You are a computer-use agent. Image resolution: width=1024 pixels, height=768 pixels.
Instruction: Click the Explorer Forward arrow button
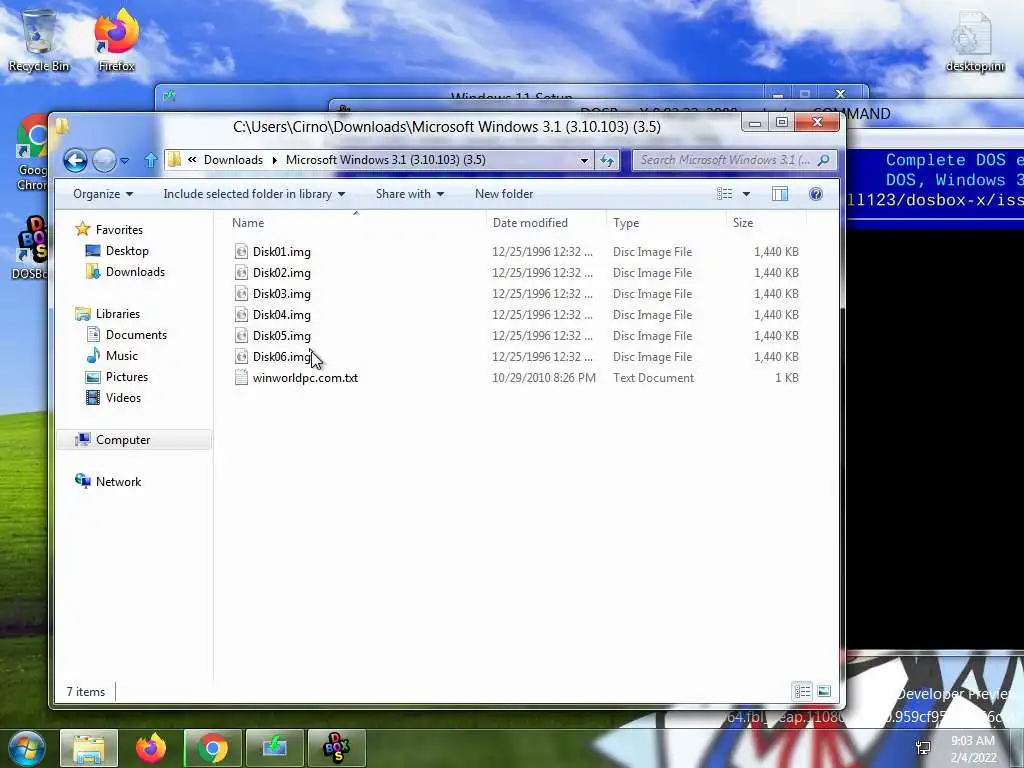(x=104, y=160)
